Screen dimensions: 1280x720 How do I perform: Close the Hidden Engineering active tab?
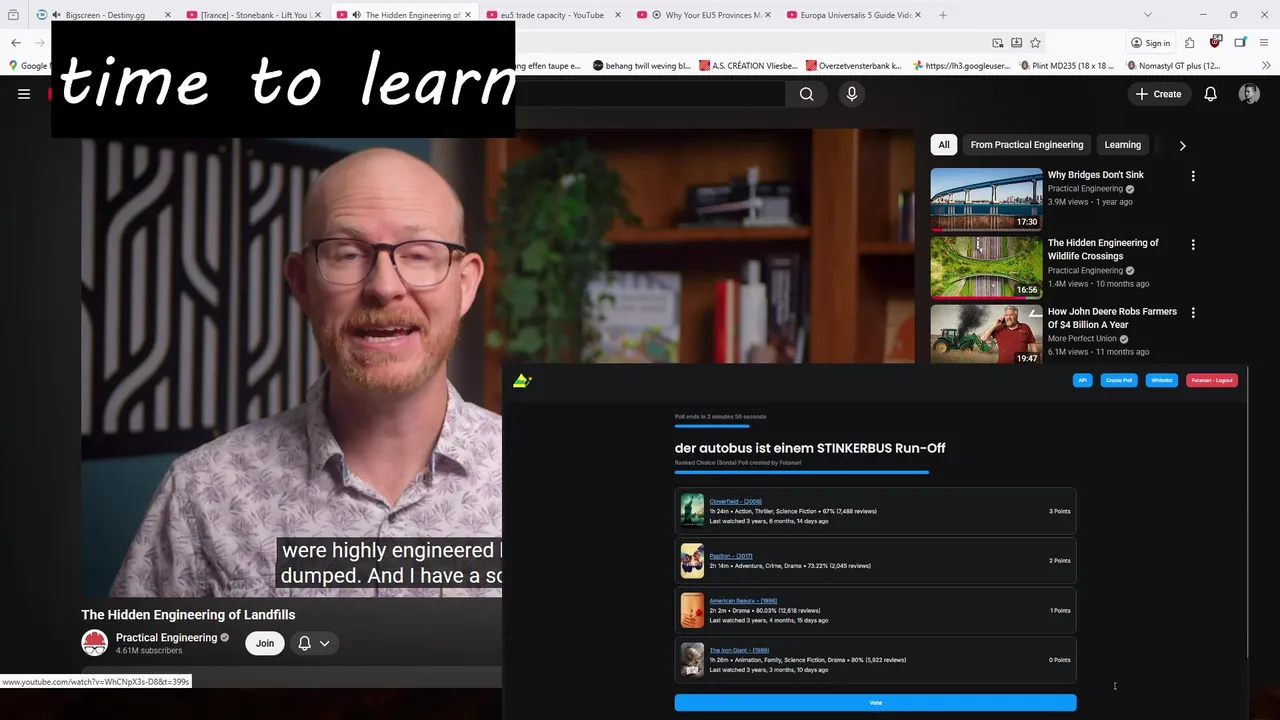click(467, 15)
